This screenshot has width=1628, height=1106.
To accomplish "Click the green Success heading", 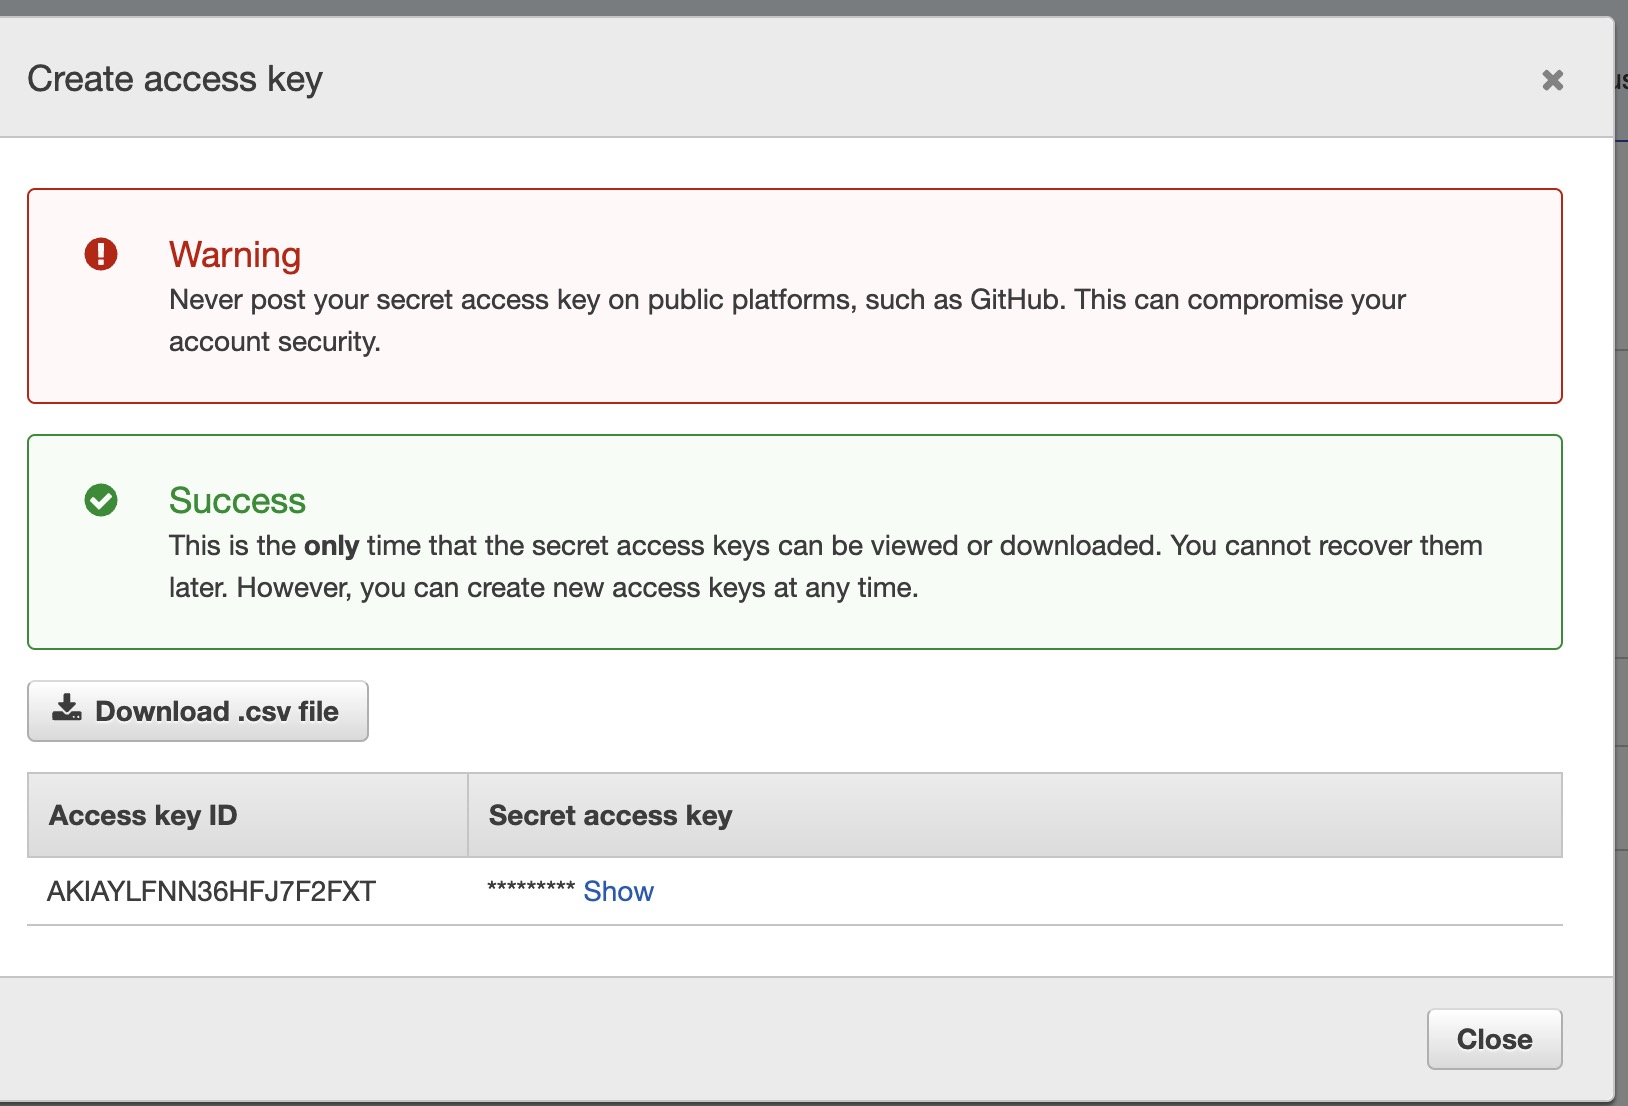I will pos(237,500).
